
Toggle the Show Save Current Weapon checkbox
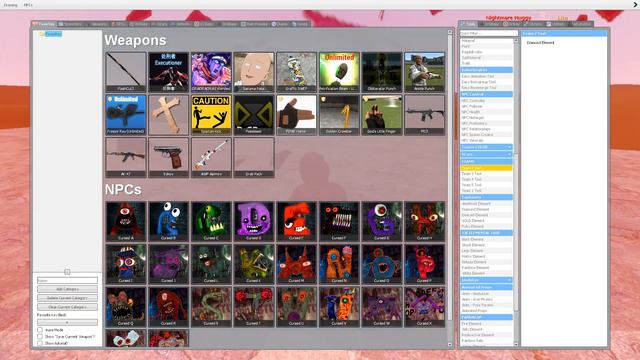40,337
